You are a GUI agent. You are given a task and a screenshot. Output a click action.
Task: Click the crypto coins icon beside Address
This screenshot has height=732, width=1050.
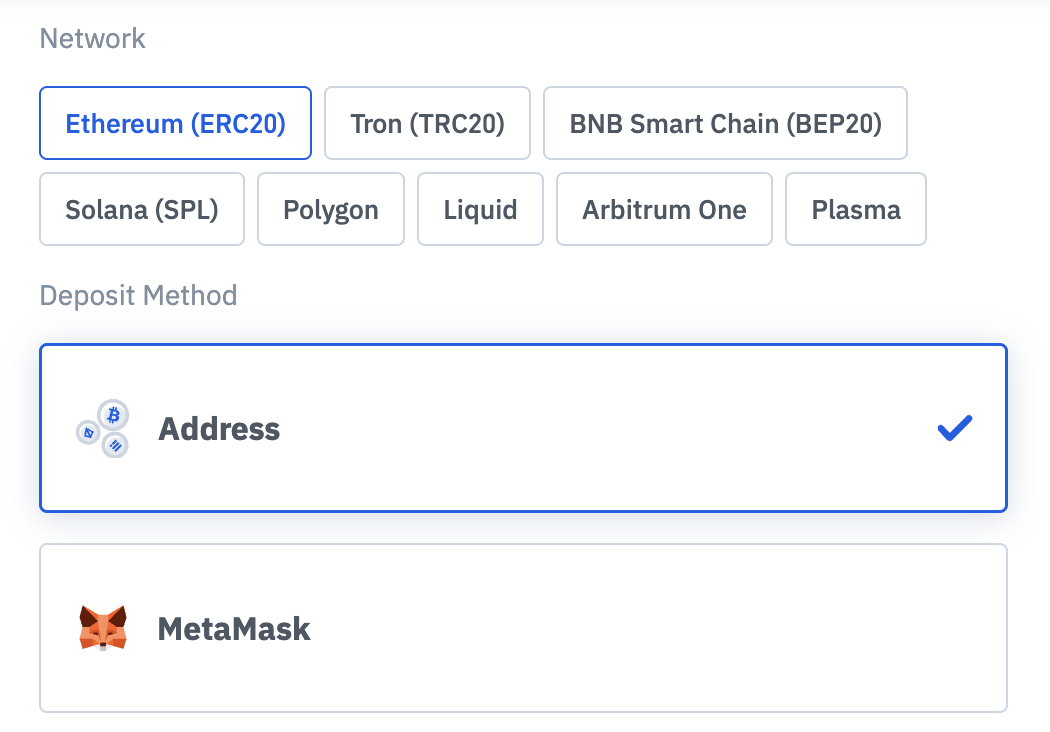point(103,429)
